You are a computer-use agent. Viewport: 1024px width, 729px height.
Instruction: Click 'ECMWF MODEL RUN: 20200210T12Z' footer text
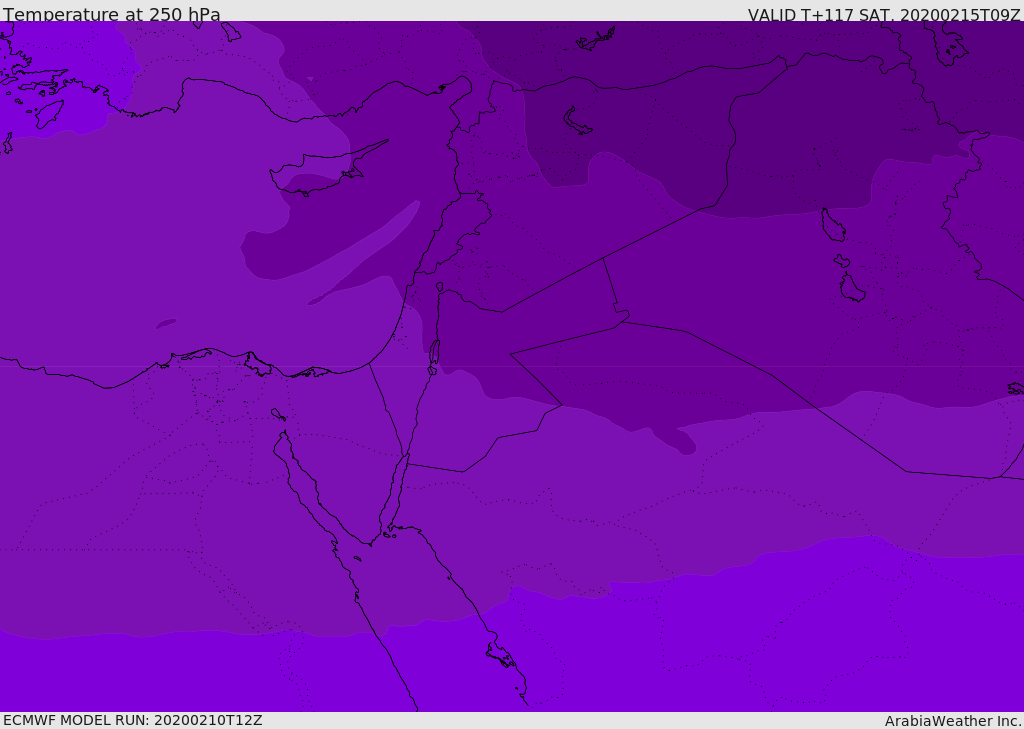[133, 720]
